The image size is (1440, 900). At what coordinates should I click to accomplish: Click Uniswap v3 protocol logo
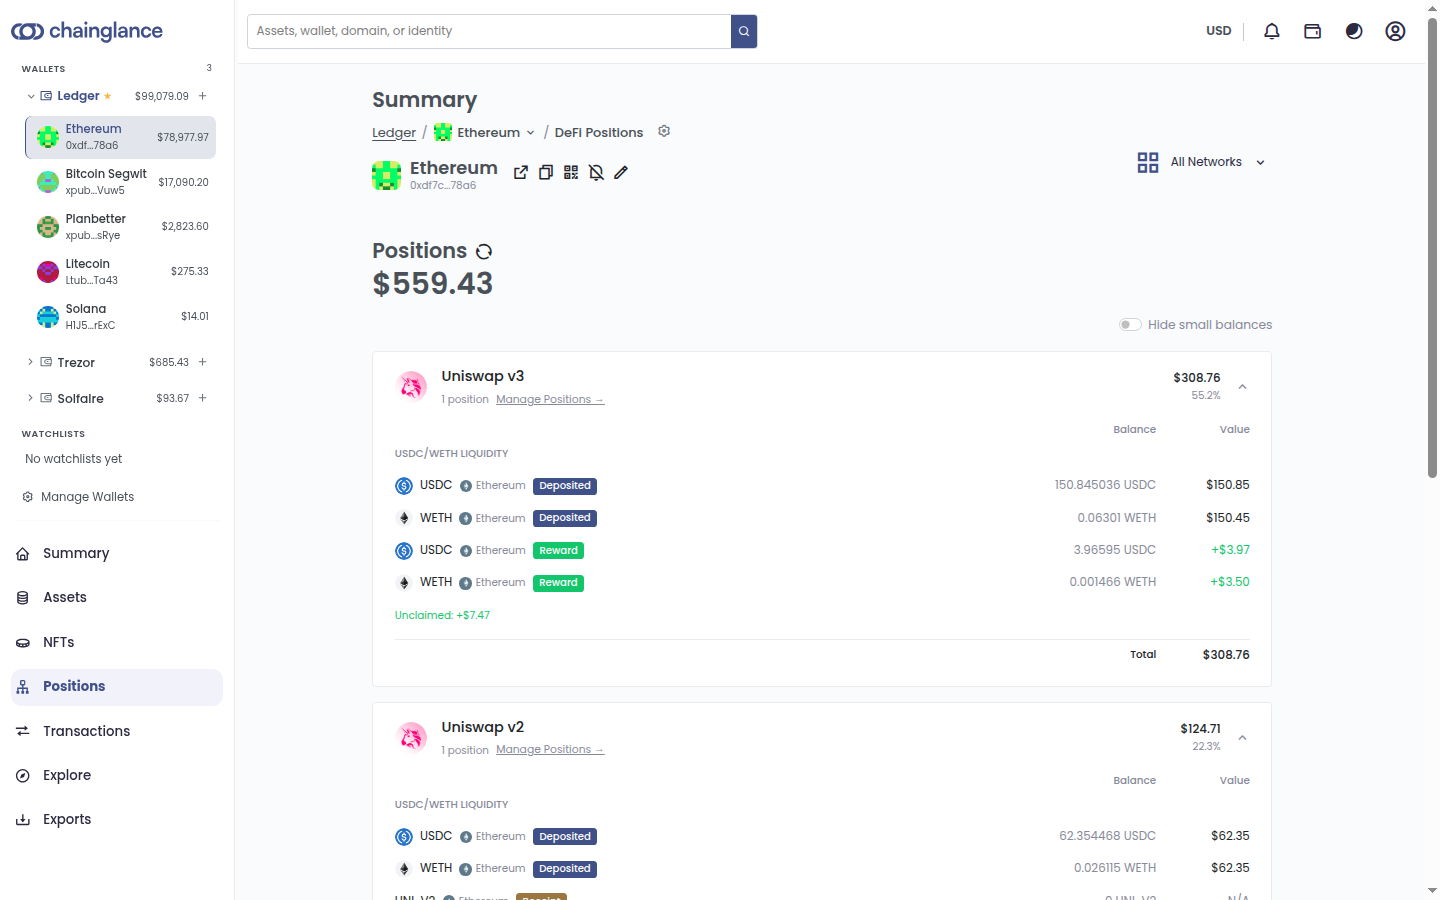click(412, 386)
